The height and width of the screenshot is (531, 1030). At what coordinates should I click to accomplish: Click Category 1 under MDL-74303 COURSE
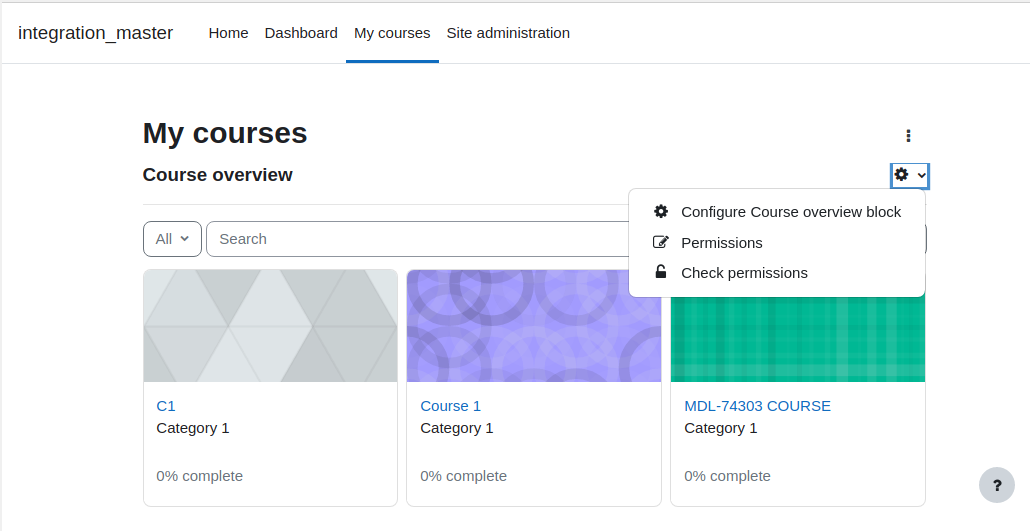pos(721,428)
